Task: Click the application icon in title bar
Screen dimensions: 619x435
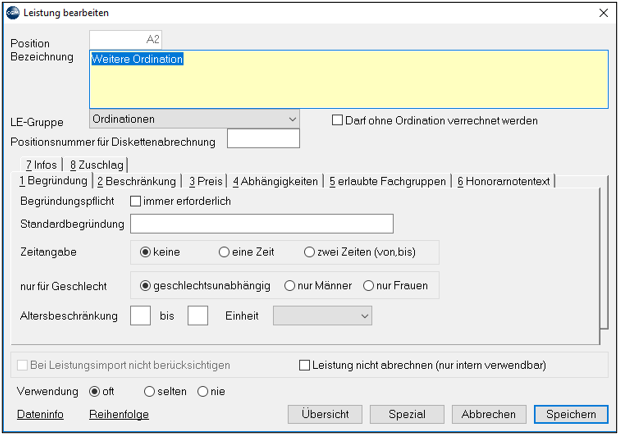Action: pos(13,13)
